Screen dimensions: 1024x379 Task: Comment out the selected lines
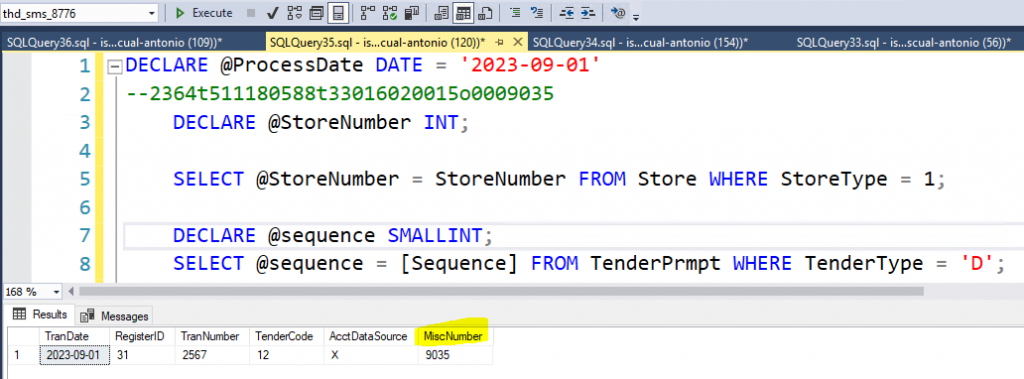(x=515, y=13)
